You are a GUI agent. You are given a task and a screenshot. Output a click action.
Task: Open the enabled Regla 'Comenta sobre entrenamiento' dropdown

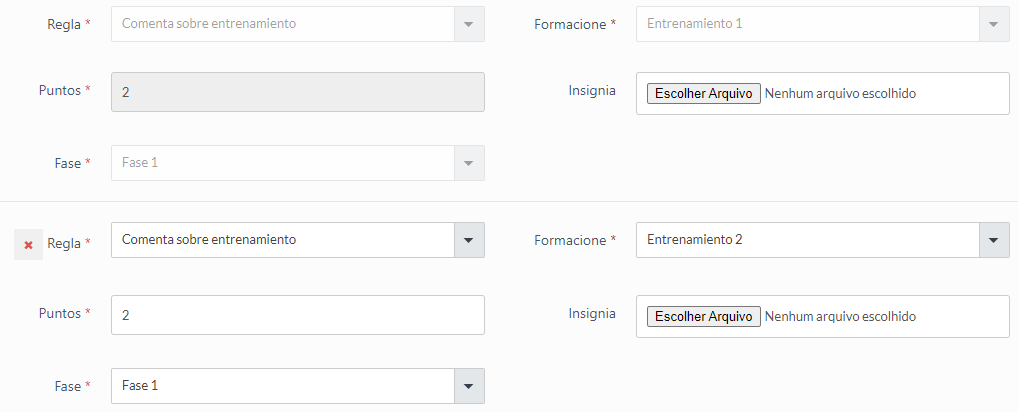(x=282, y=240)
